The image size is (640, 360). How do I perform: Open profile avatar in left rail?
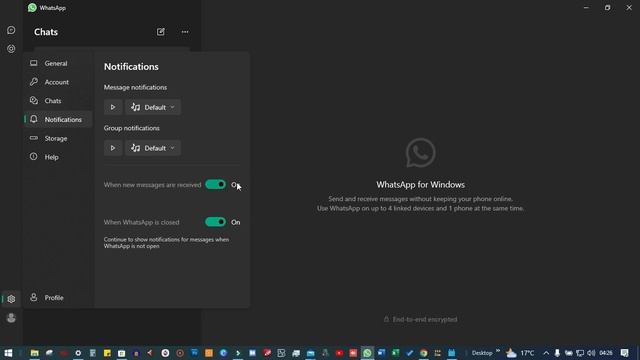coord(11,318)
